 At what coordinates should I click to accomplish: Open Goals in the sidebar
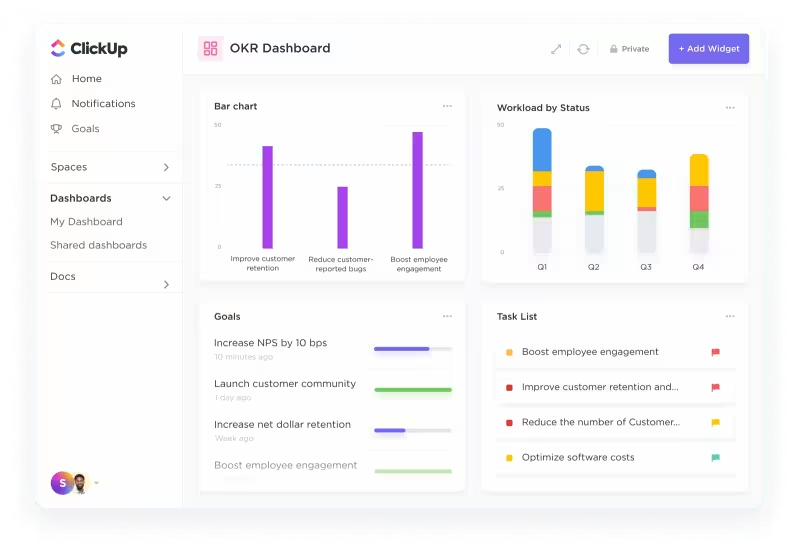85,129
